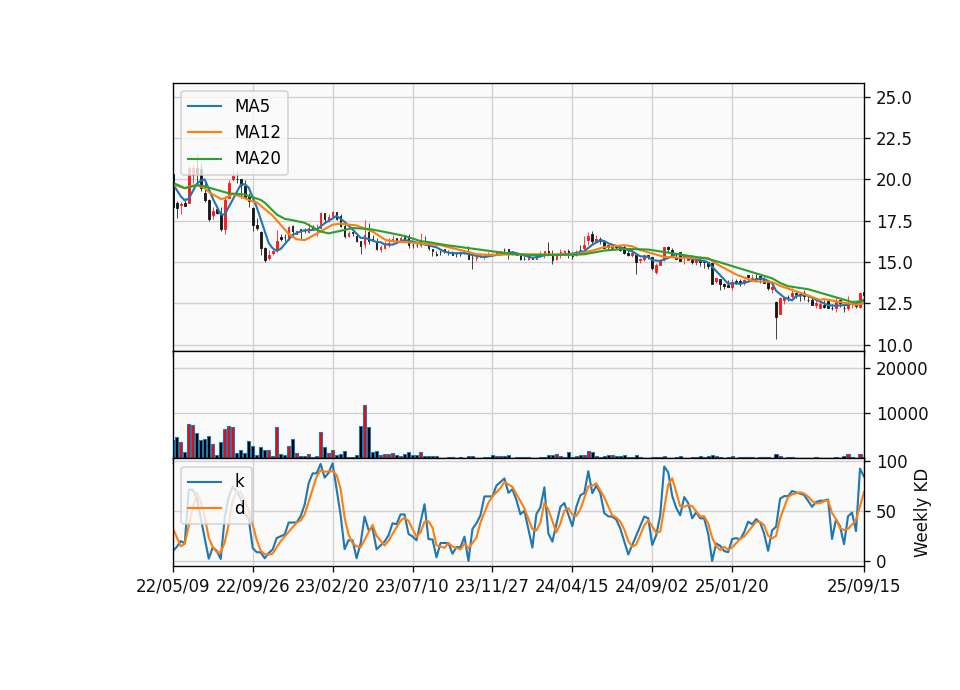Click the 20.0 price axis tick

(x=894, y=180)
